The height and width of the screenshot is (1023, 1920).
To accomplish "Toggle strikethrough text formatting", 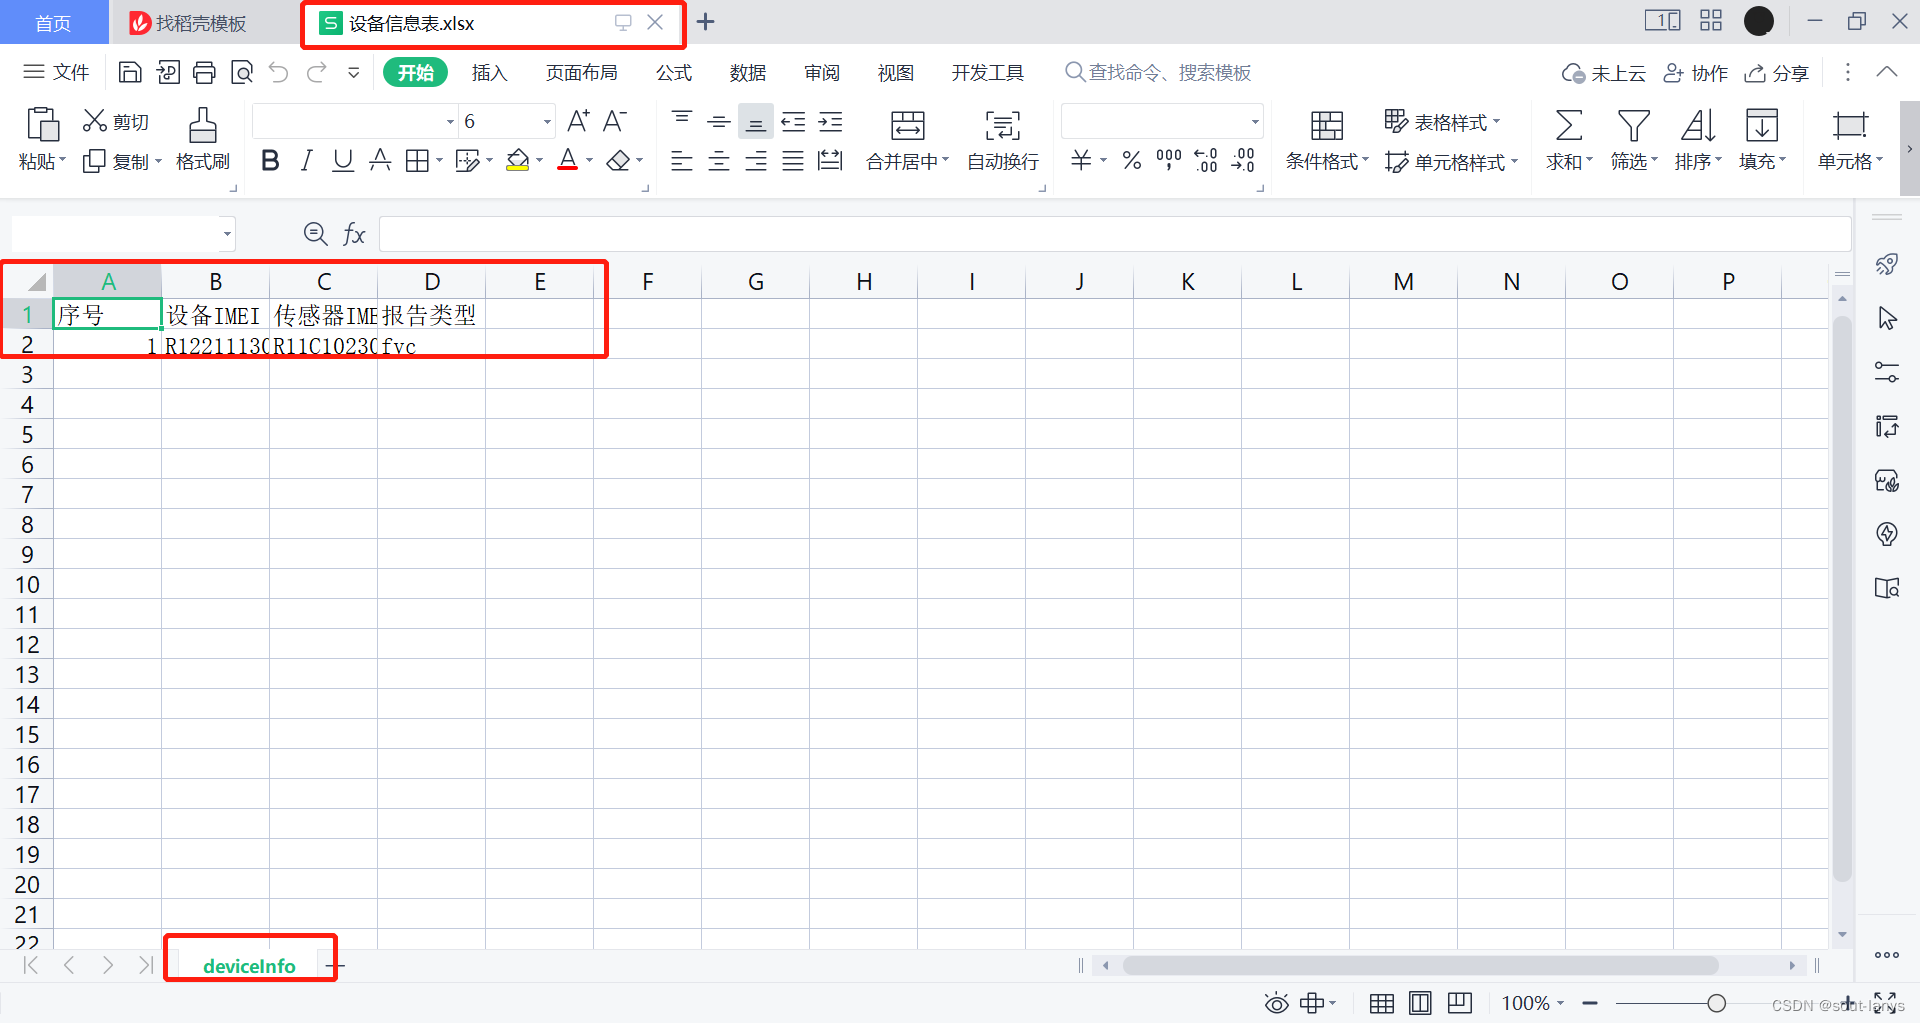I will (380, 160).
